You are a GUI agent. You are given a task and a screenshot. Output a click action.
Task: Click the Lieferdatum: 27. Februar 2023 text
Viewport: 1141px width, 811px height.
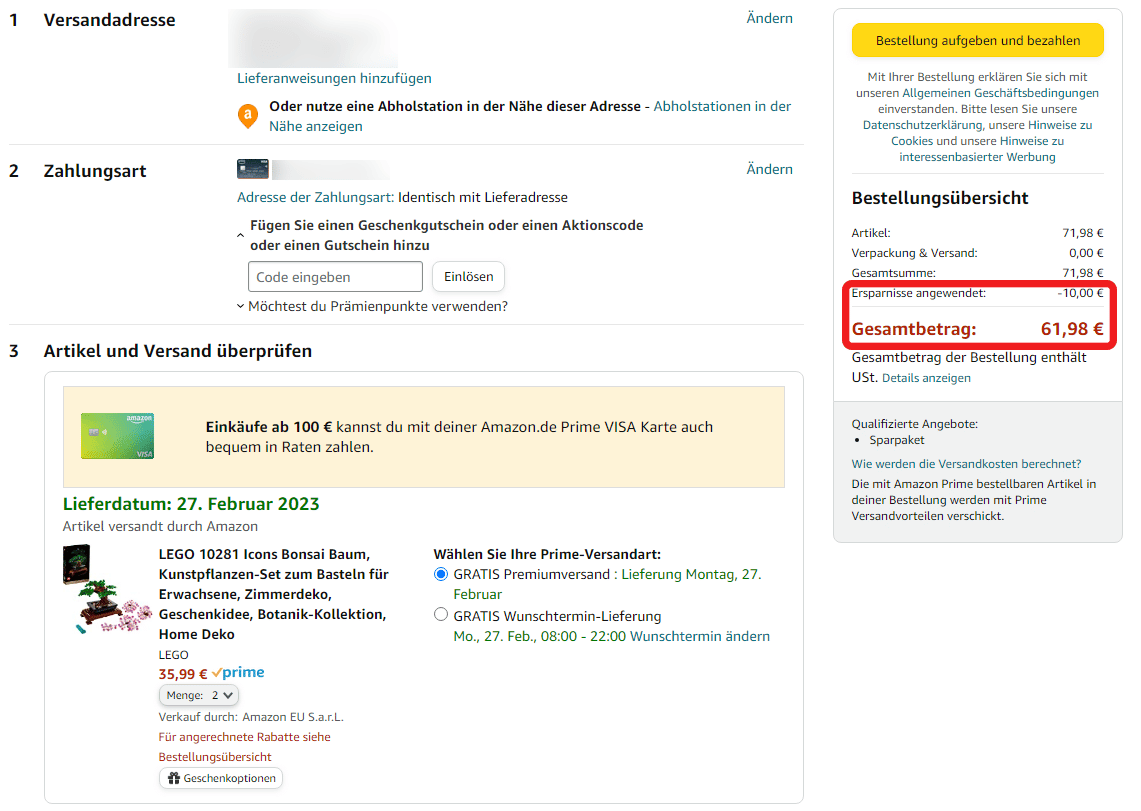(191, 504)
